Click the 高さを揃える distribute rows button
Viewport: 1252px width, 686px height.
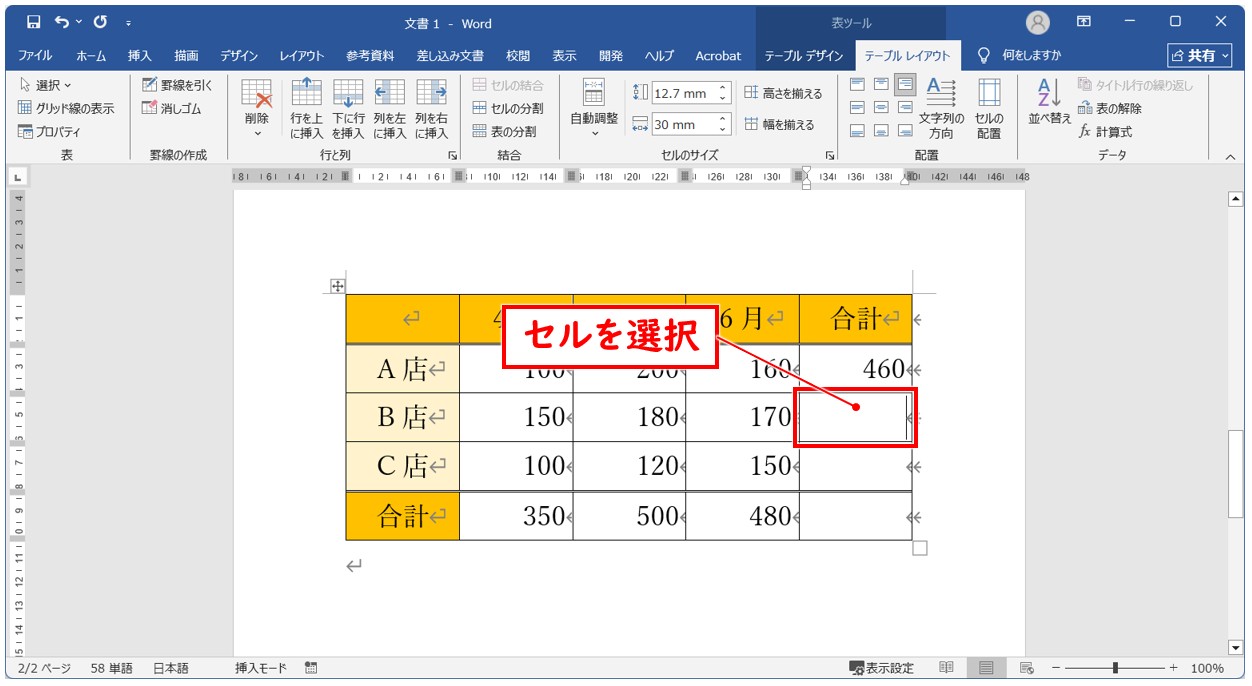784,93
